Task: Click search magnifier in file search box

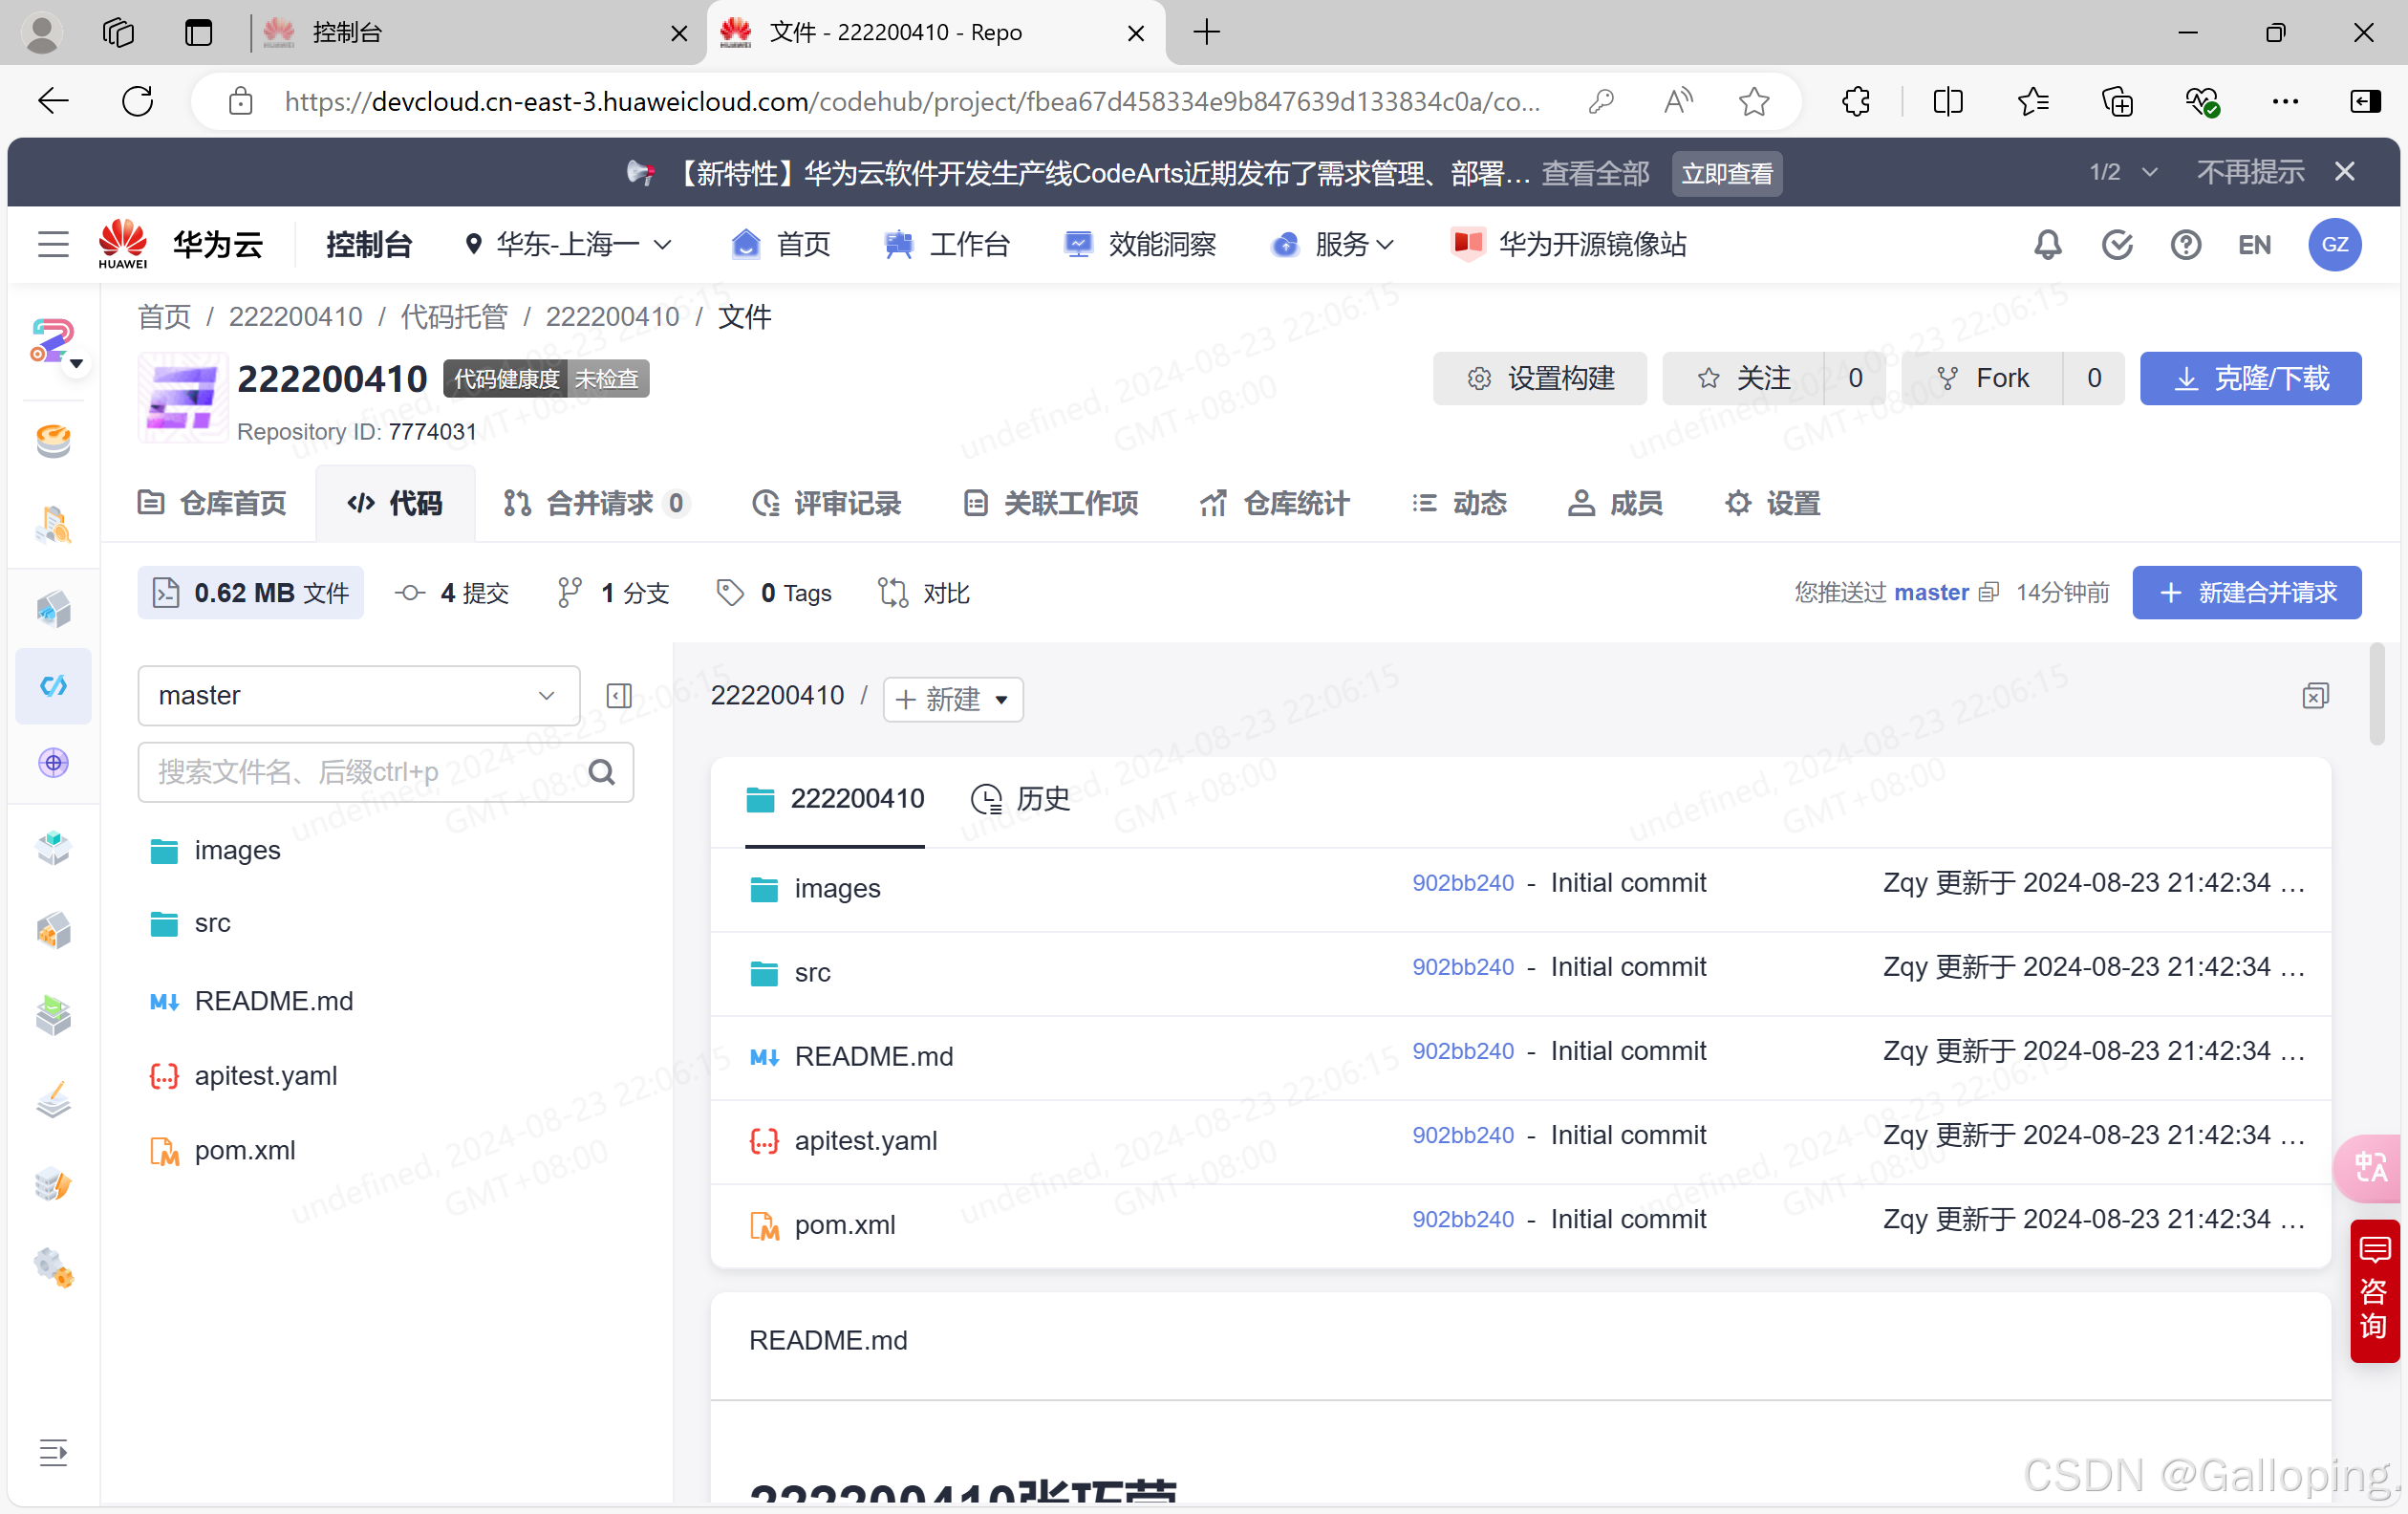Action: [x=602, y=772]
